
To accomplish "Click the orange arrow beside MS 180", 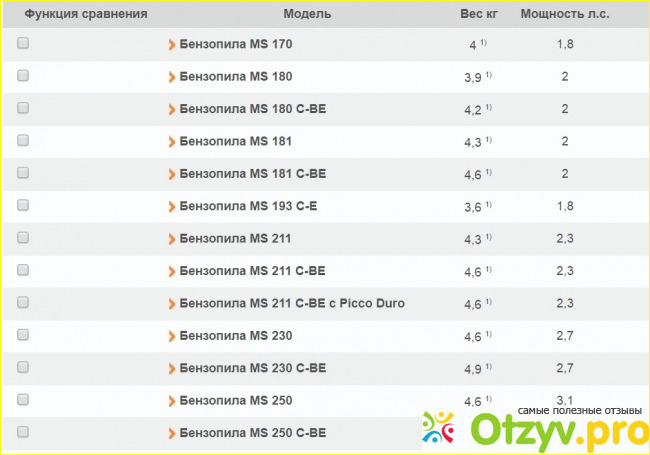I will [172, 77].
